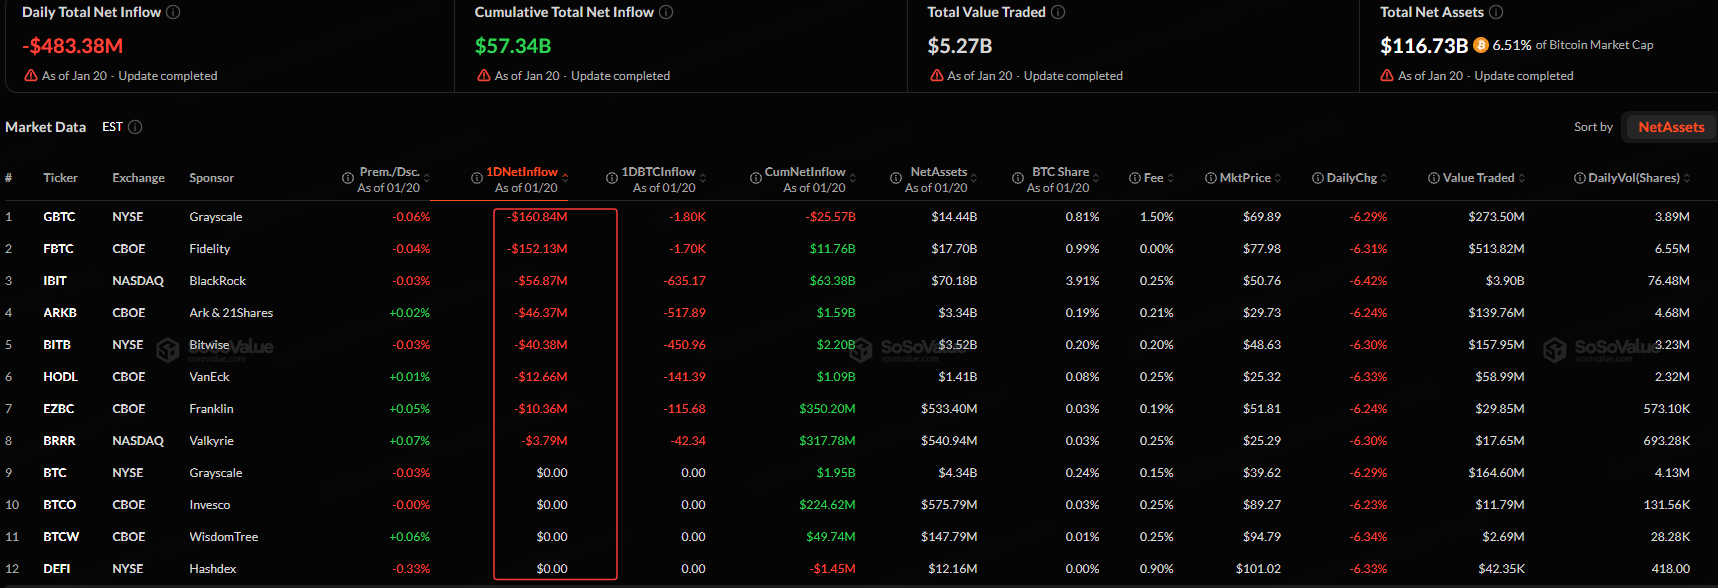
Task: Click info icon before MktPrice column header
Action: click(1211, 178)
